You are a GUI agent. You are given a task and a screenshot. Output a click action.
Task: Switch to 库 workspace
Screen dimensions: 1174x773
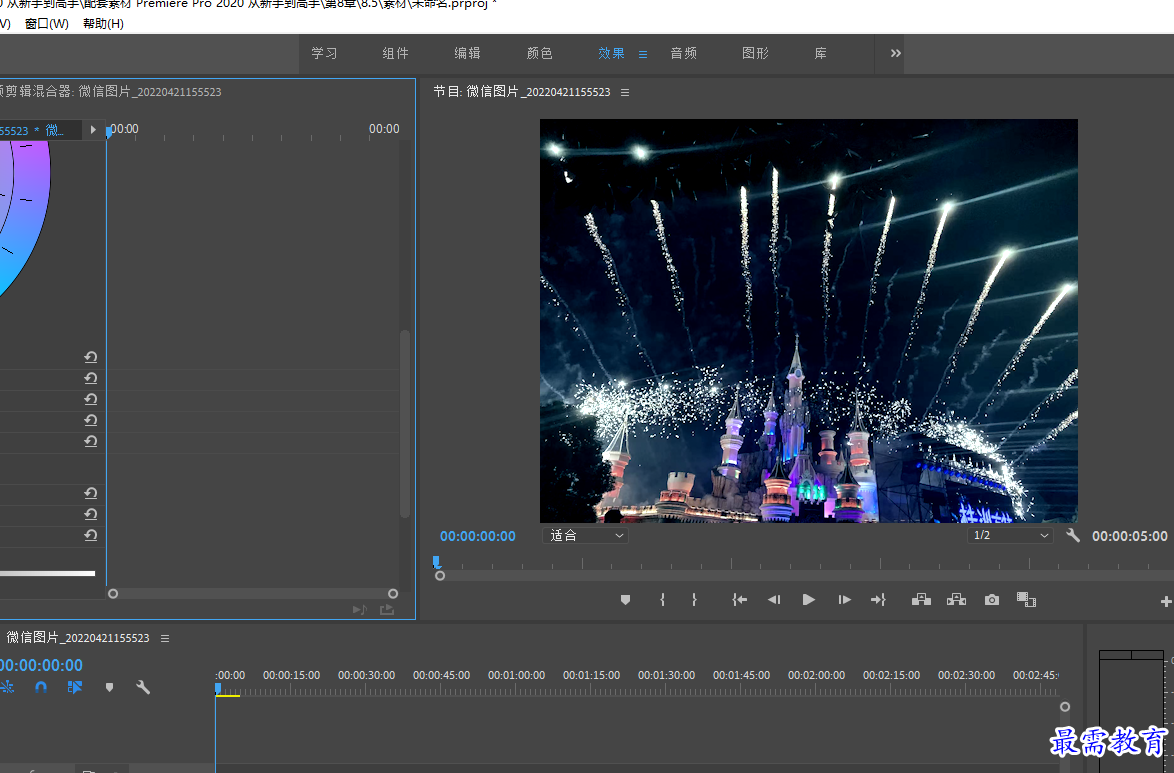[821, 53]
